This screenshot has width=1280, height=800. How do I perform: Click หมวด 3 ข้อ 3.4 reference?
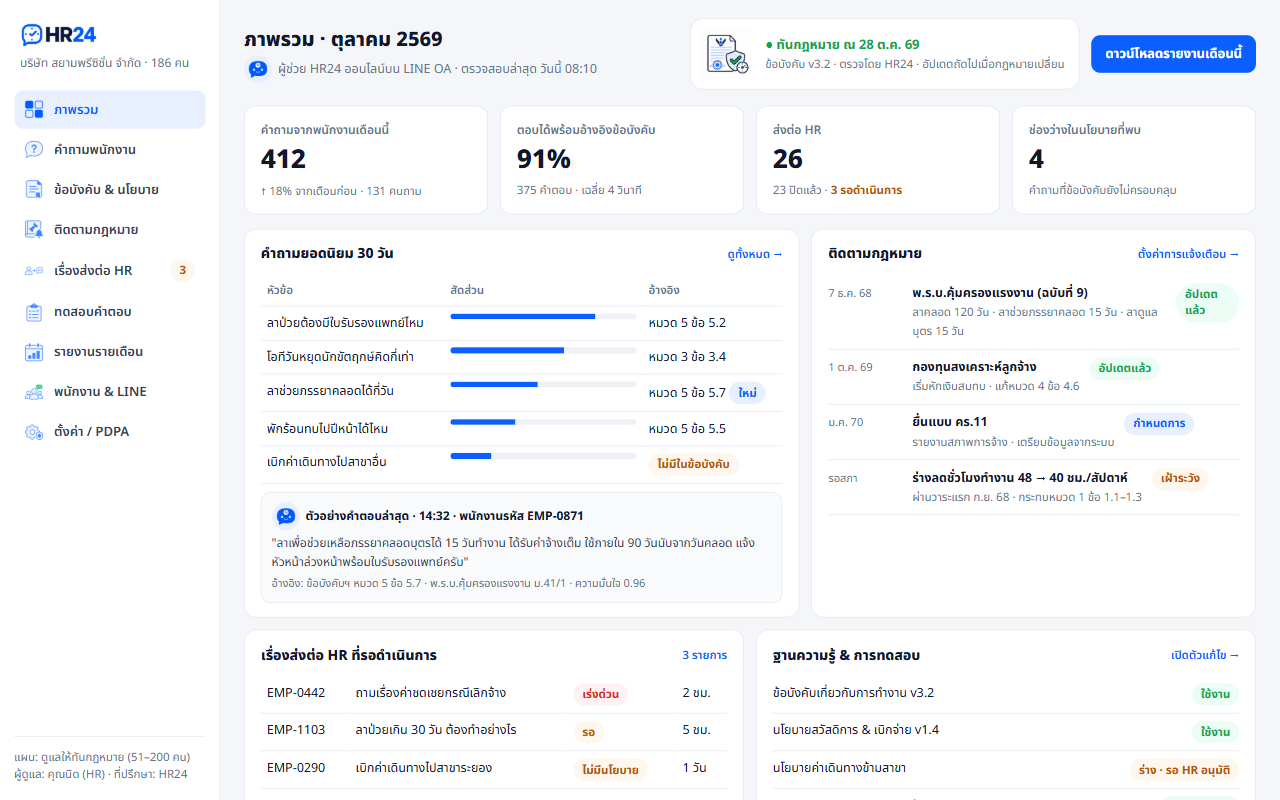pyautogui.click(x=687, y=357)
